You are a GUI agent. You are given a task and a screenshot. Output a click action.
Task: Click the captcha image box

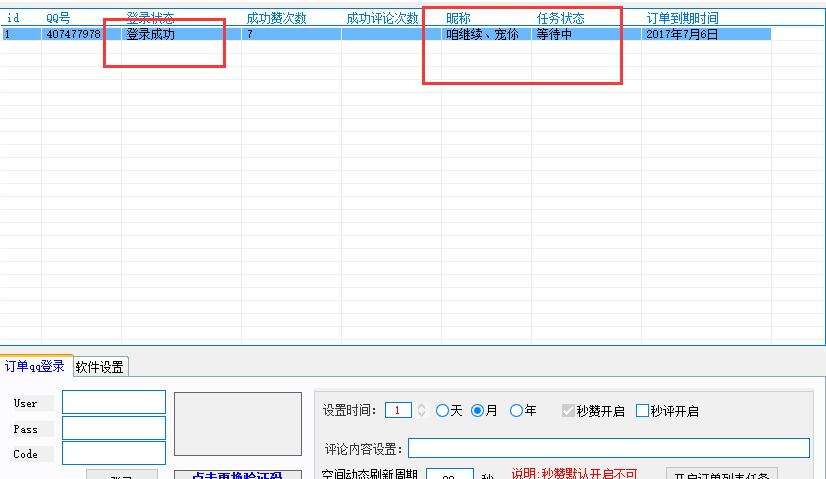[x=237, y=424]
